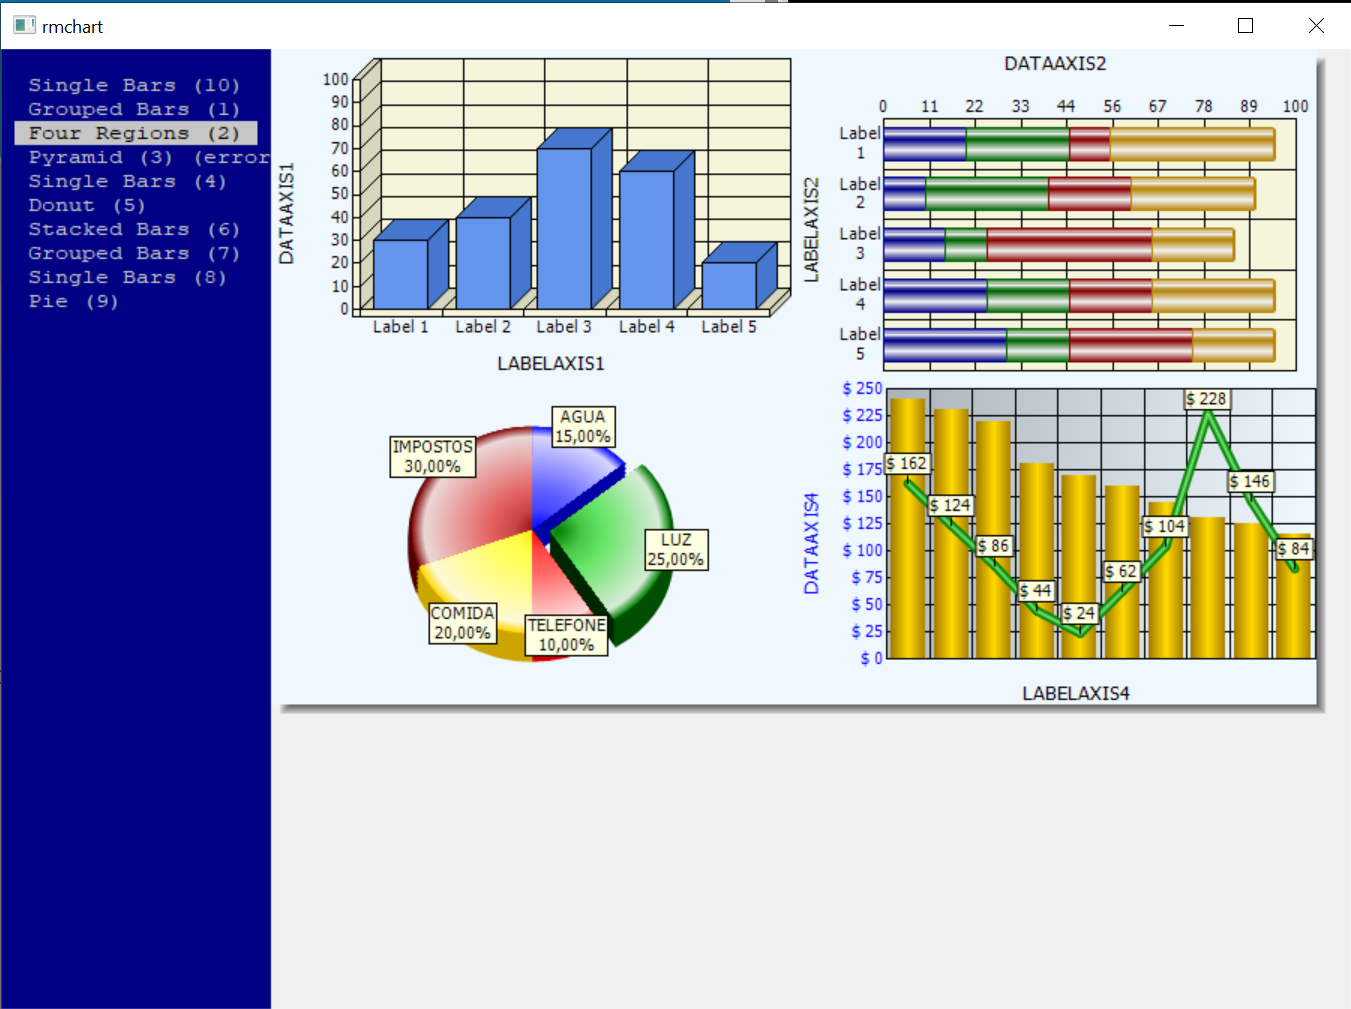
Task: Show the 'Donut (5)' chart
Action: click(87, 205)
